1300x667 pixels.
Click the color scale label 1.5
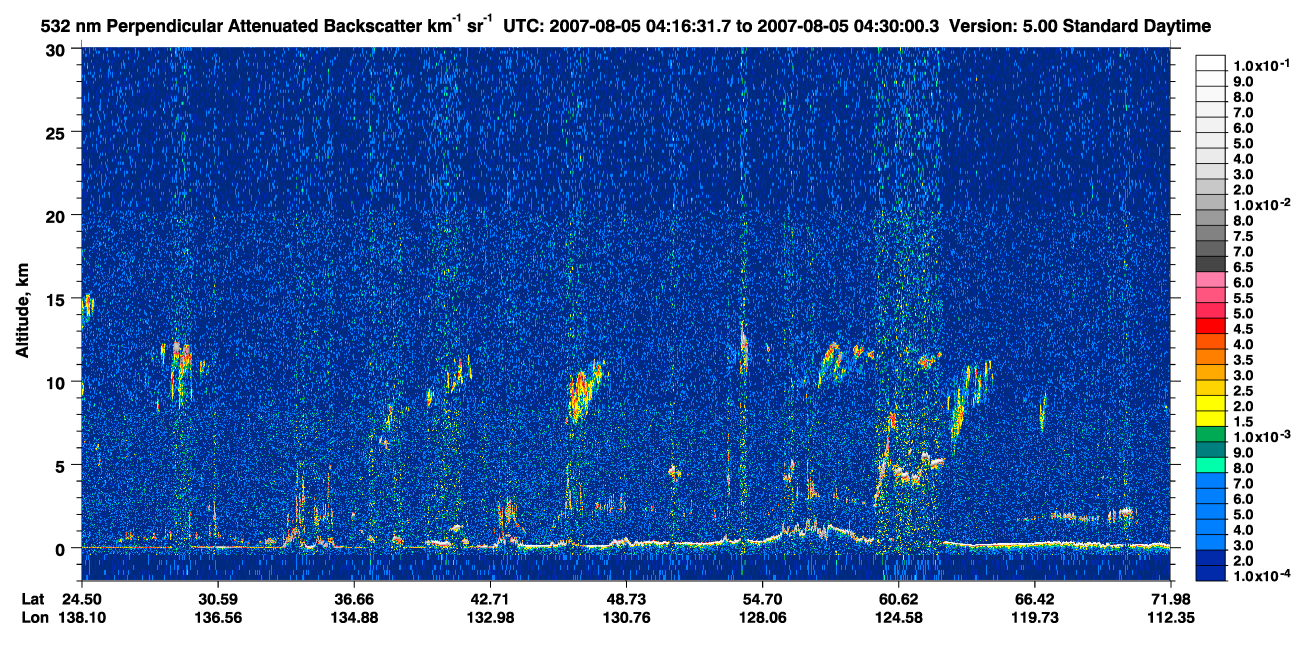(1243, 421)
